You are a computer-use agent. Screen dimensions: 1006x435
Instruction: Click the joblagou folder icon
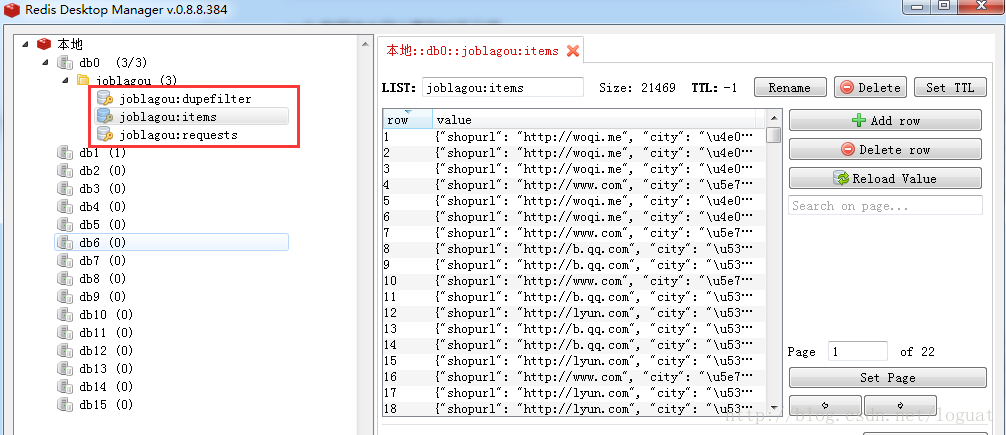pyautogui.click(x=83, y=80)
